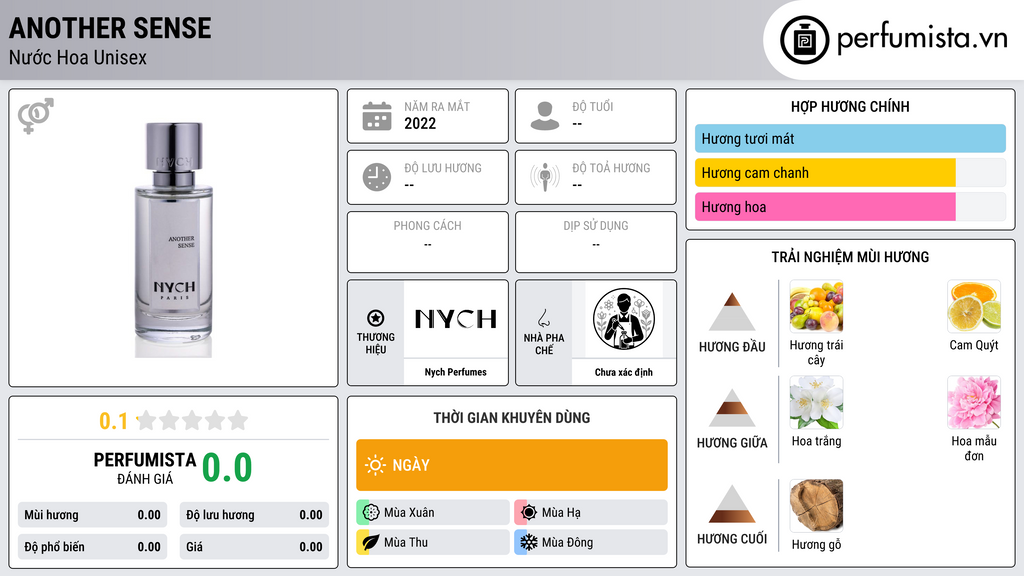Screen dimensions: 1024x576
Task: Select the Mùa Xuân season chip
Action: [x=433, y=512]
